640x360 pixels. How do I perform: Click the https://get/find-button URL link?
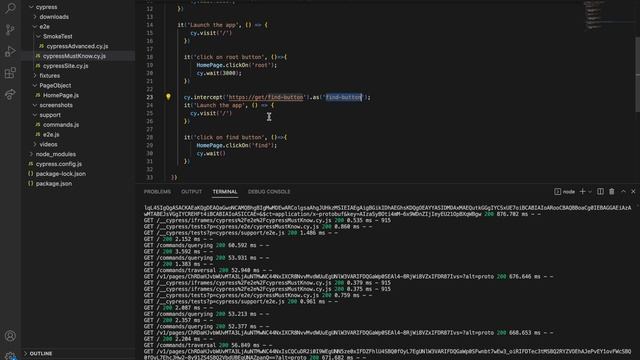(266, 97)
